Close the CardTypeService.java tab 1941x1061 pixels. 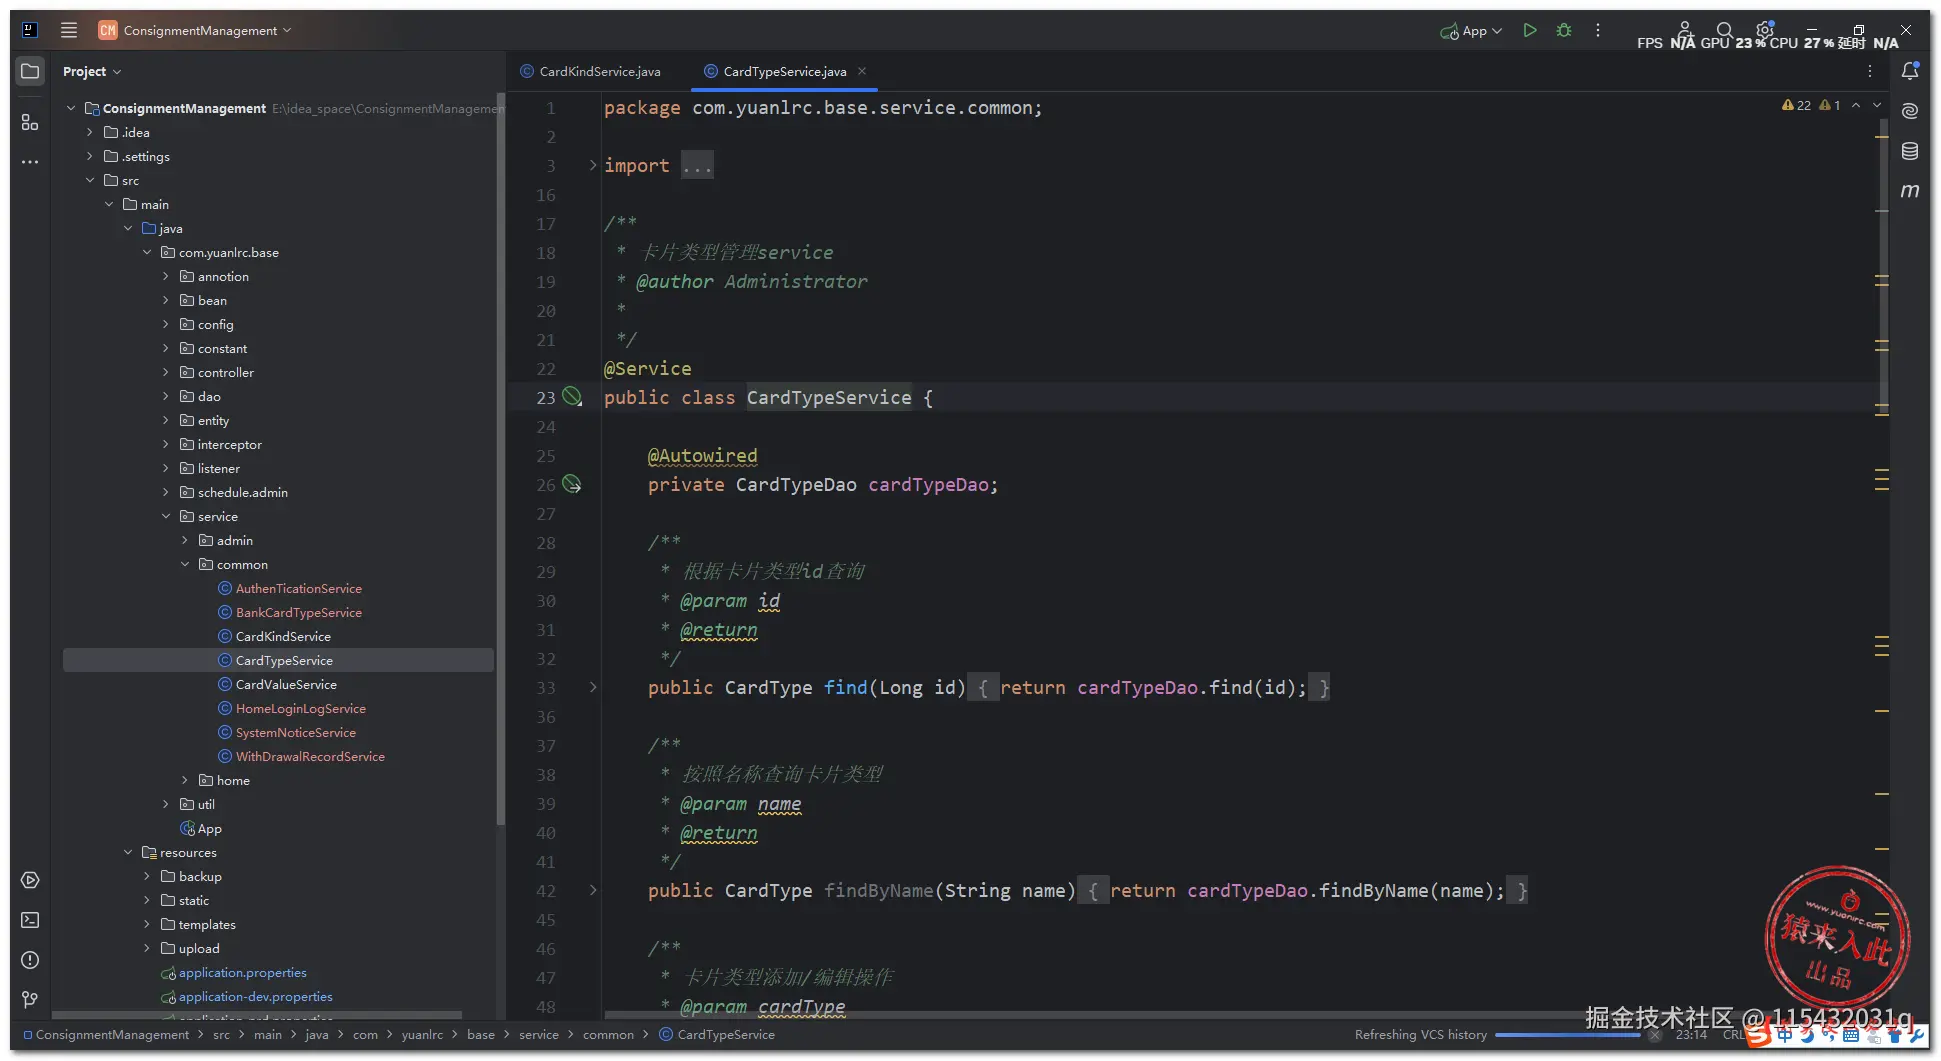(x=862, y=71)
